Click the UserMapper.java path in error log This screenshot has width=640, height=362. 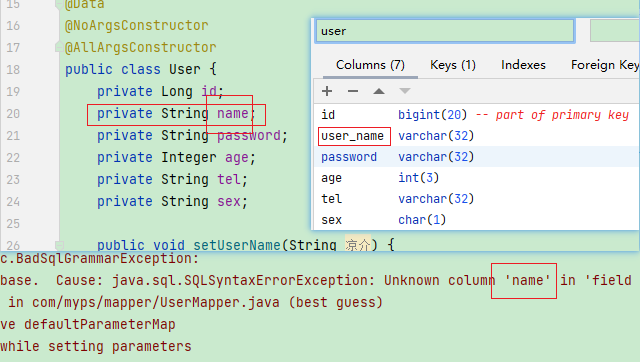pyautogui.click(x=156, y=302)
